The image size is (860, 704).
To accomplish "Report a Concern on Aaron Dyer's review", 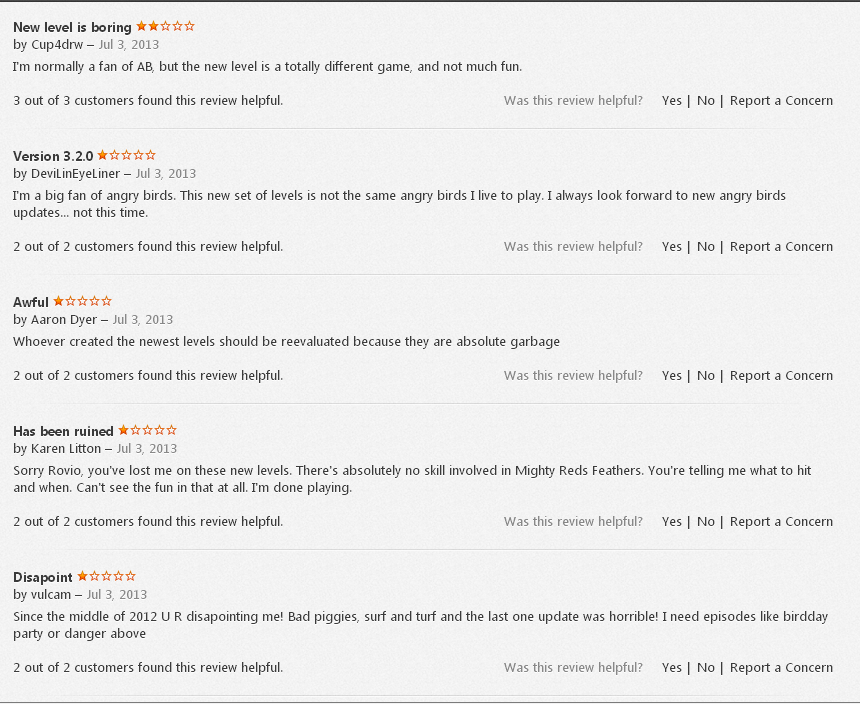I will (781, 376).
